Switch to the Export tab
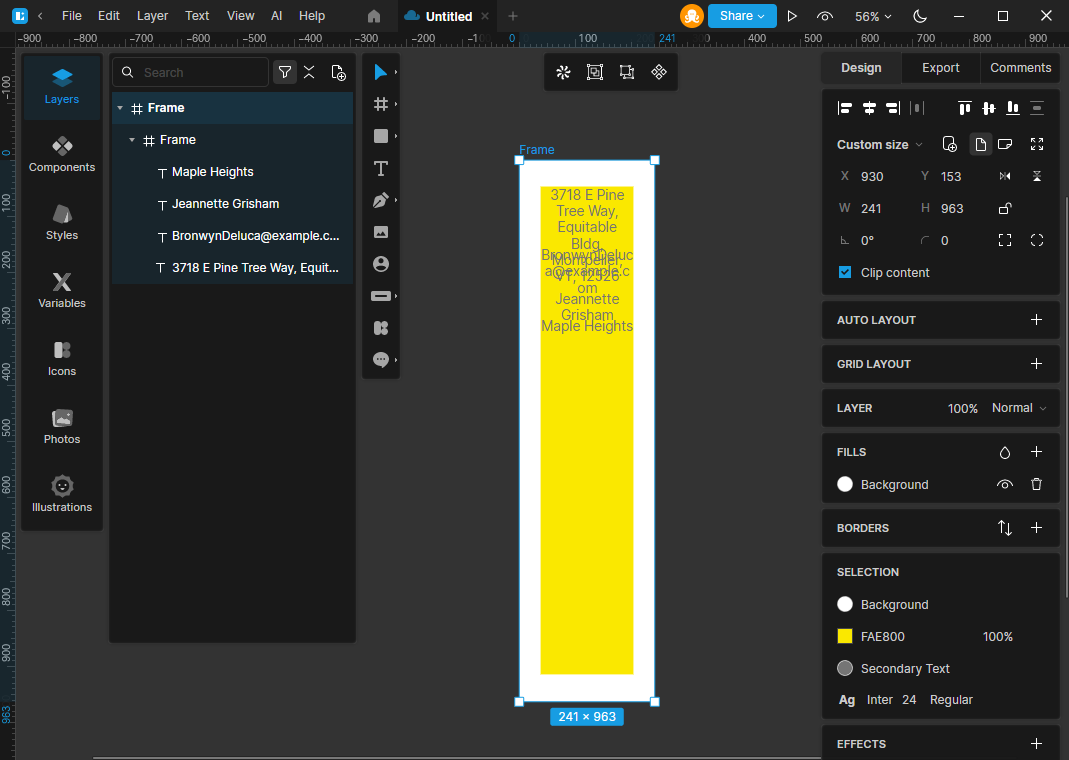 pyautogui.click(x=940, y=67)
